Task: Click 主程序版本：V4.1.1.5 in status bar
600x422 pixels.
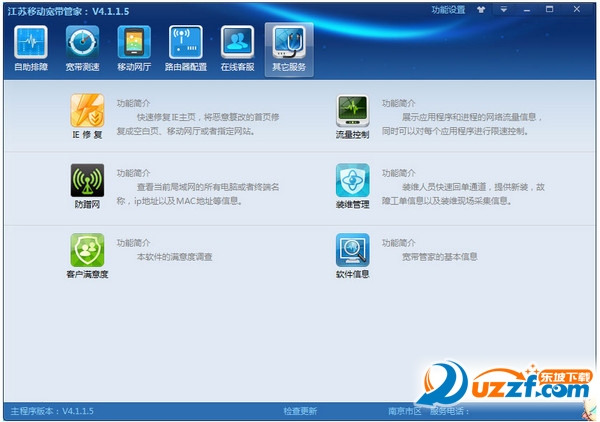Action: click(x=52, y=411)
